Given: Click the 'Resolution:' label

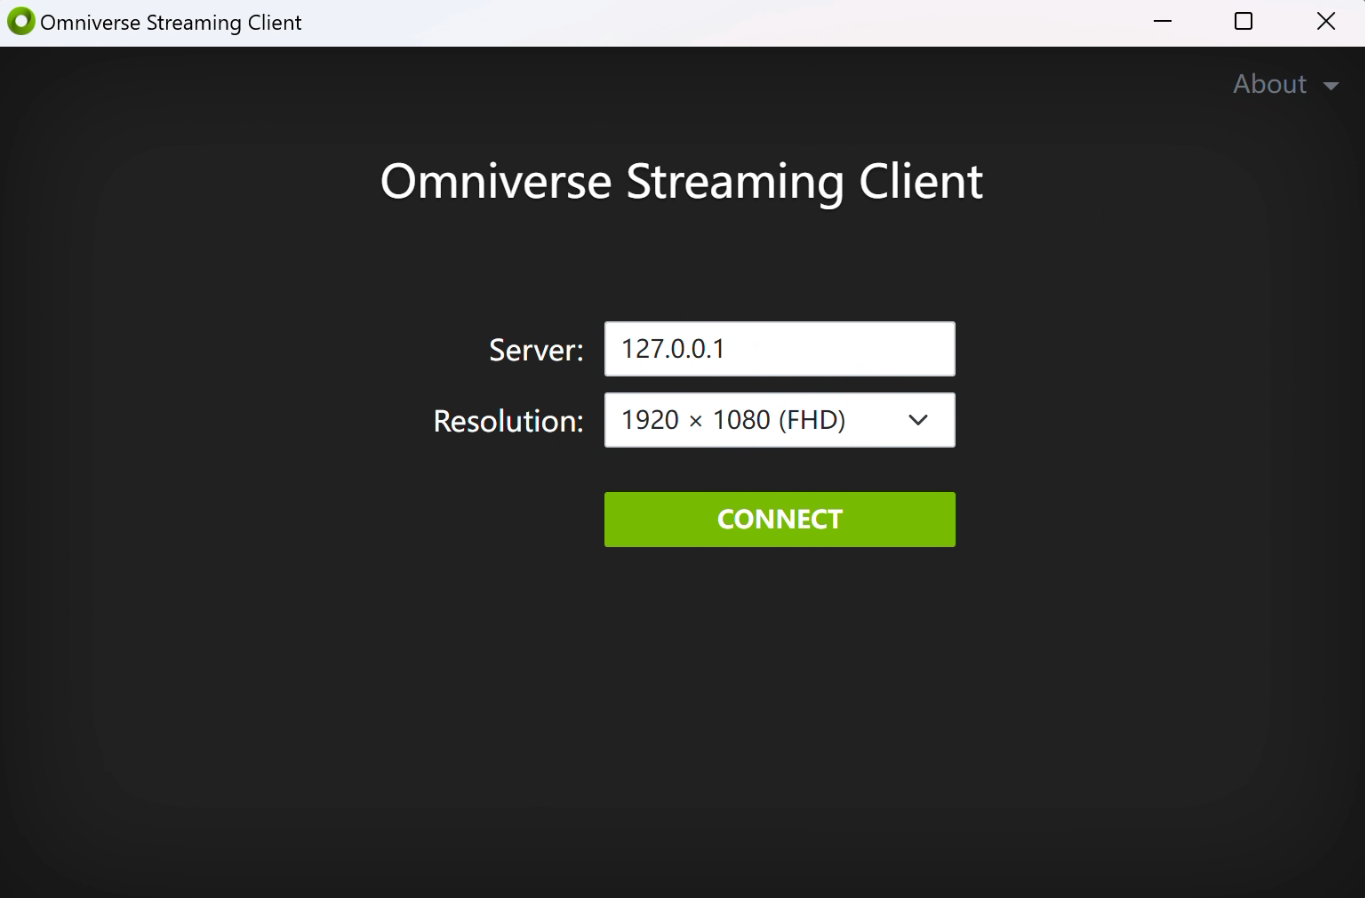Looking at the screenshot, I should point(508,421).
